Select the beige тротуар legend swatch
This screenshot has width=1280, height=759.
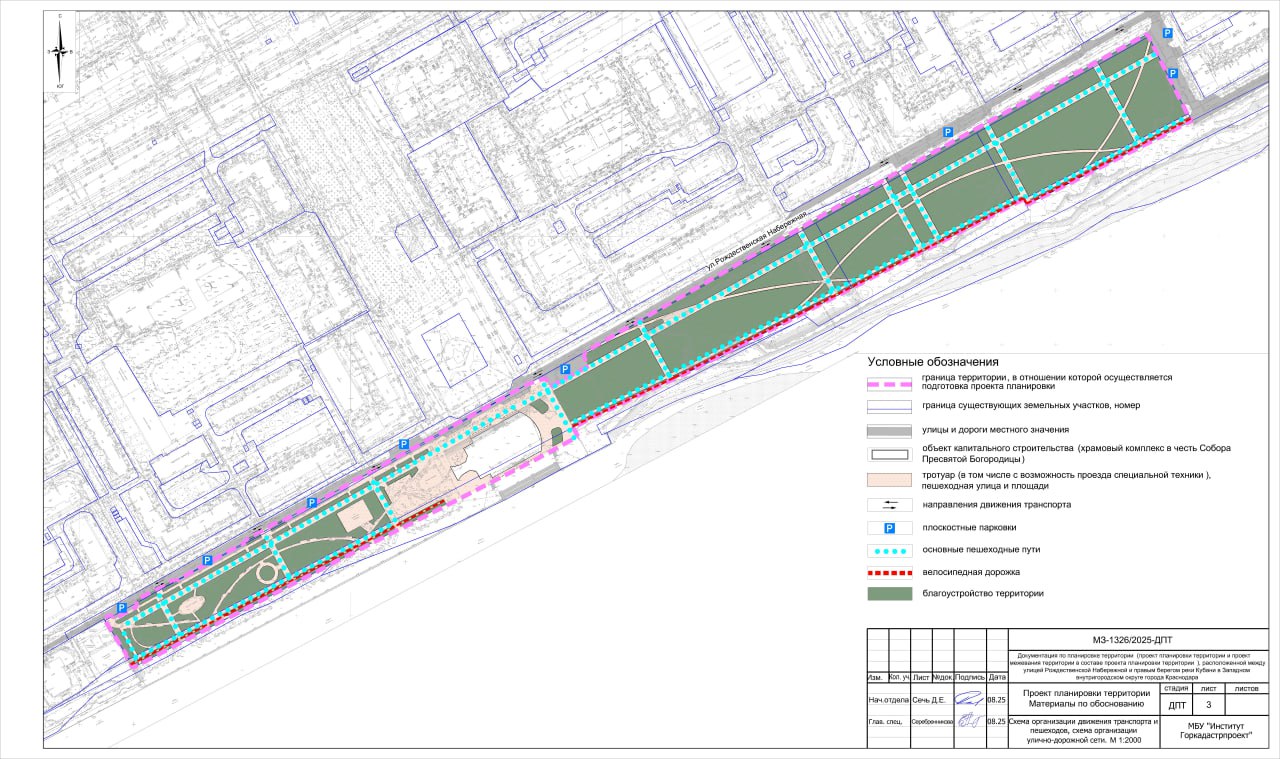[889, 480]
